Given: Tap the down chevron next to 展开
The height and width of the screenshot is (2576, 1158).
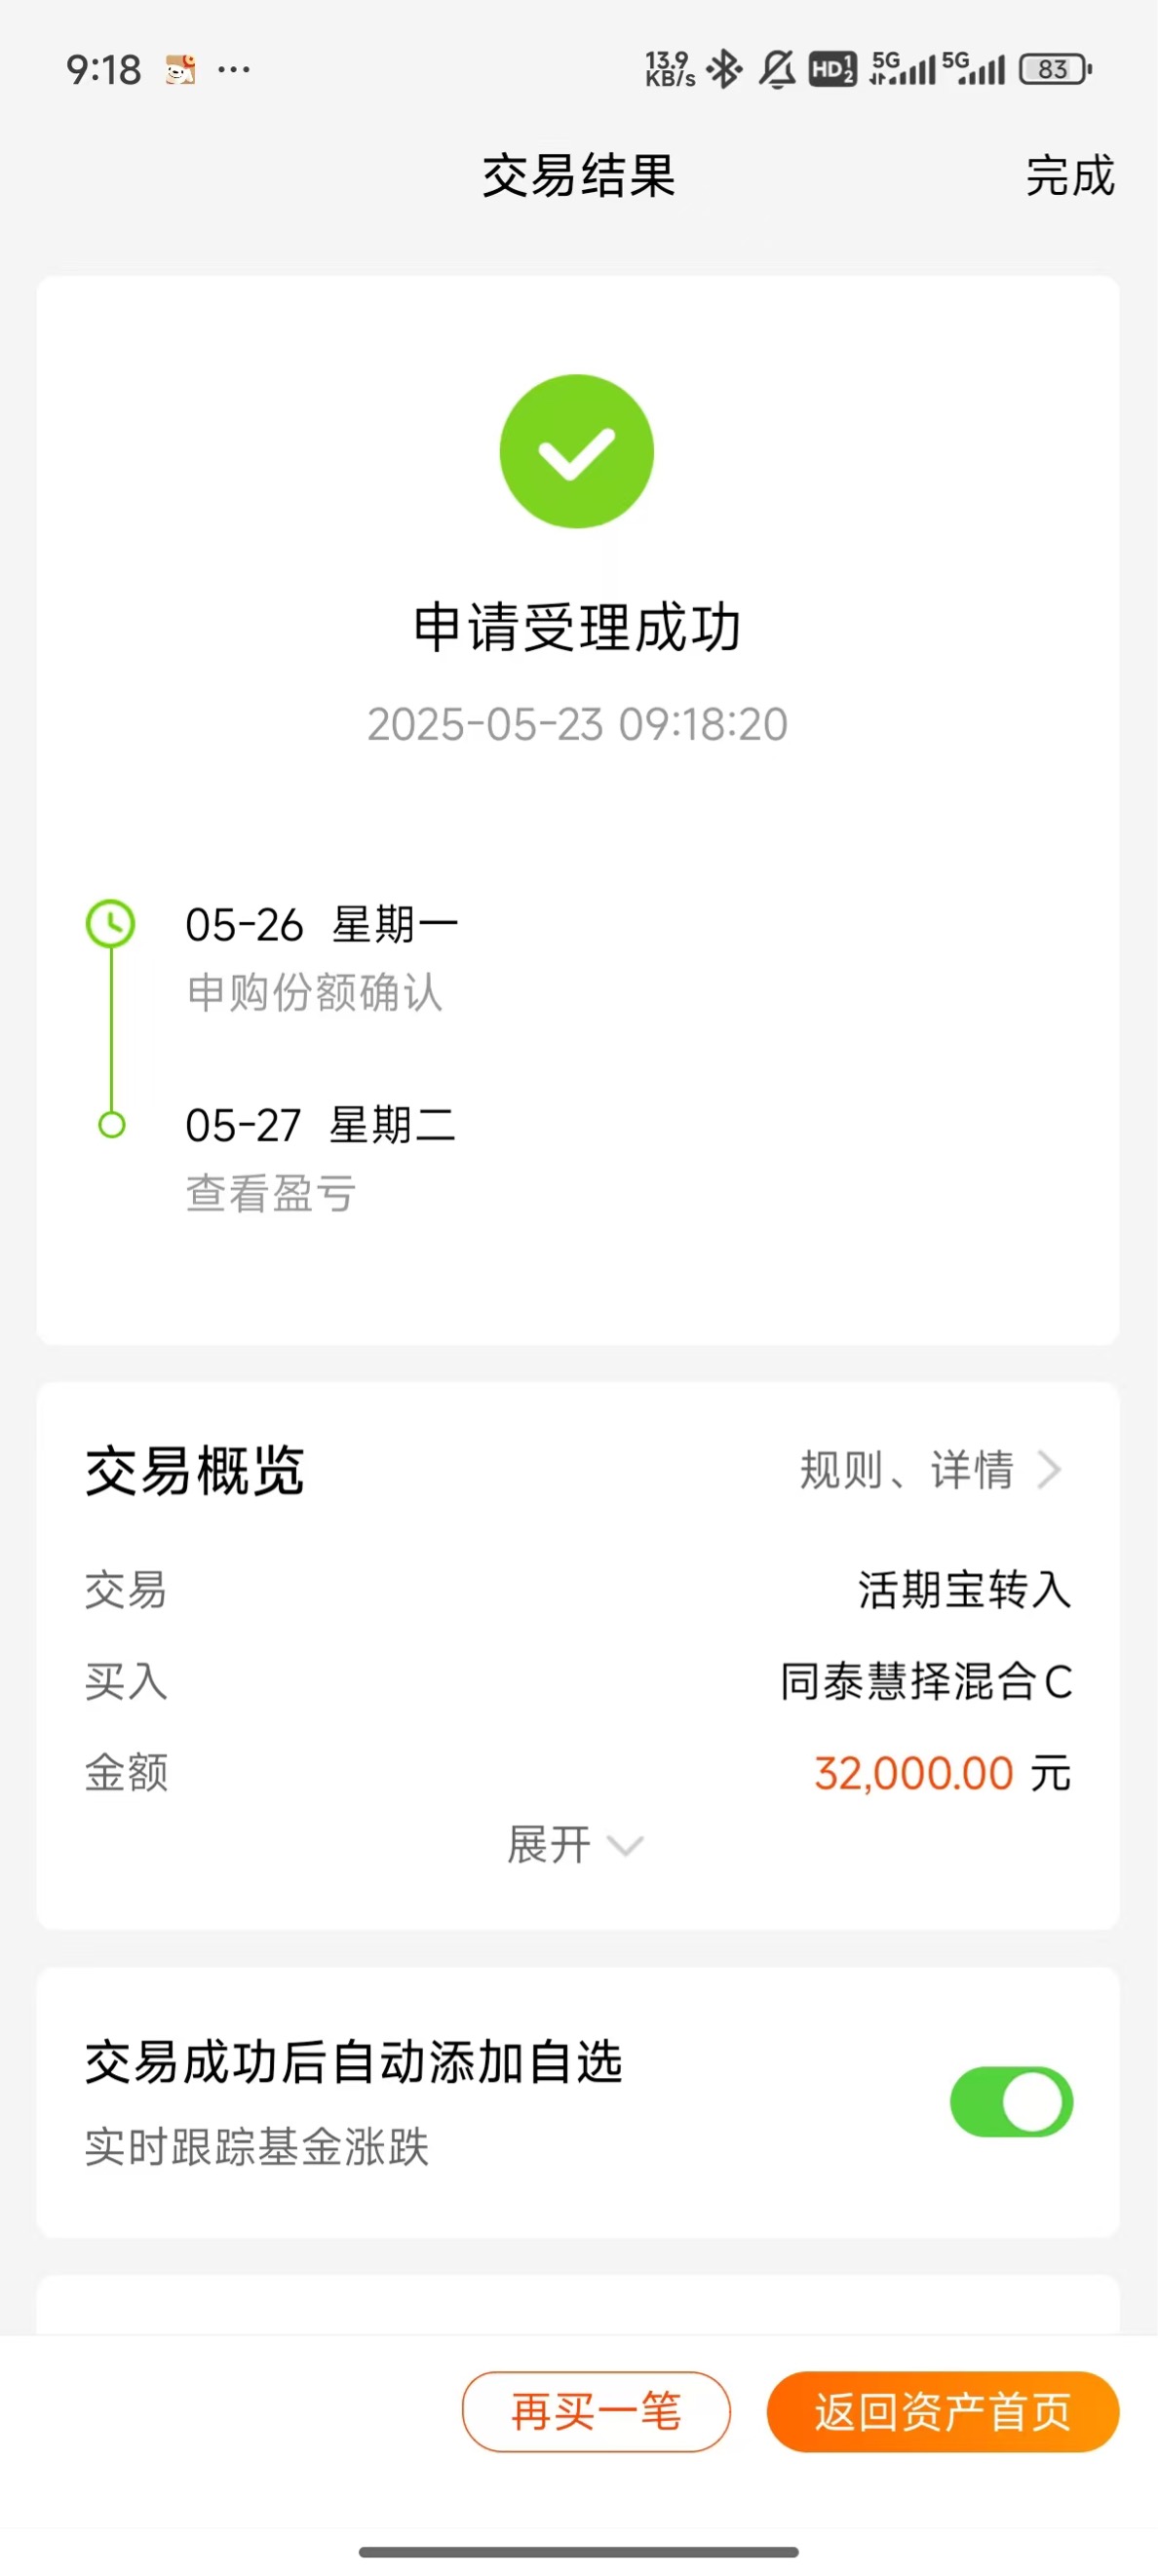Looking at the screenshot, I should coord(626,1847).
